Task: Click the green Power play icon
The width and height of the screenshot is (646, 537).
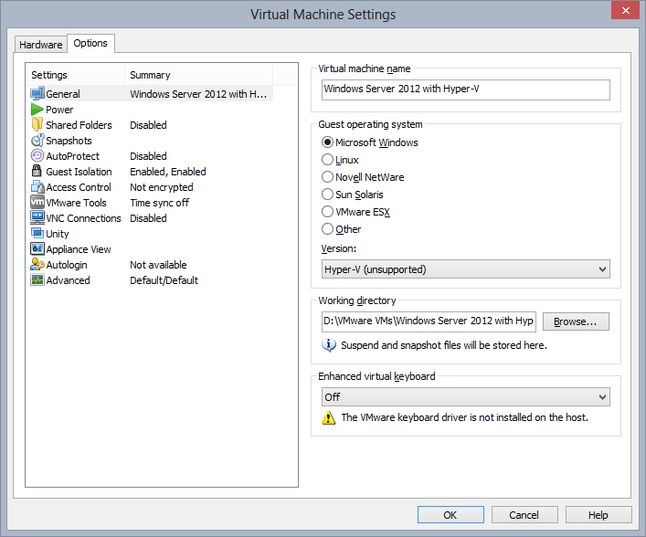Action: (x=37, y=109)
